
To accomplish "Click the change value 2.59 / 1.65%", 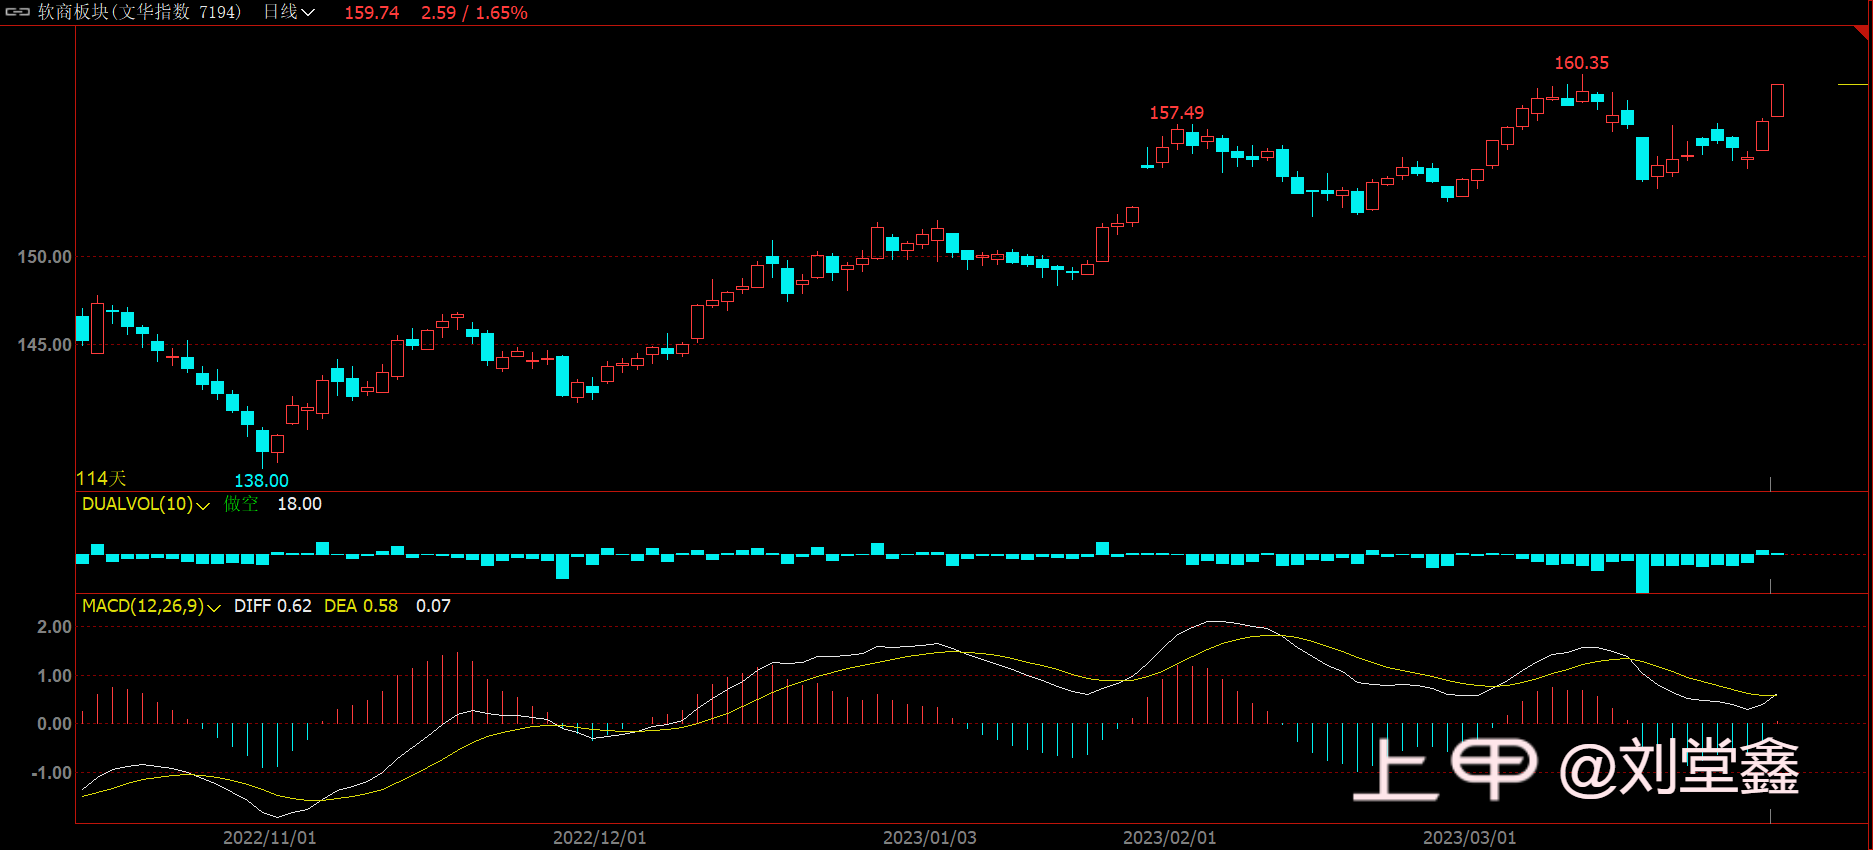I will coord(474,13).
